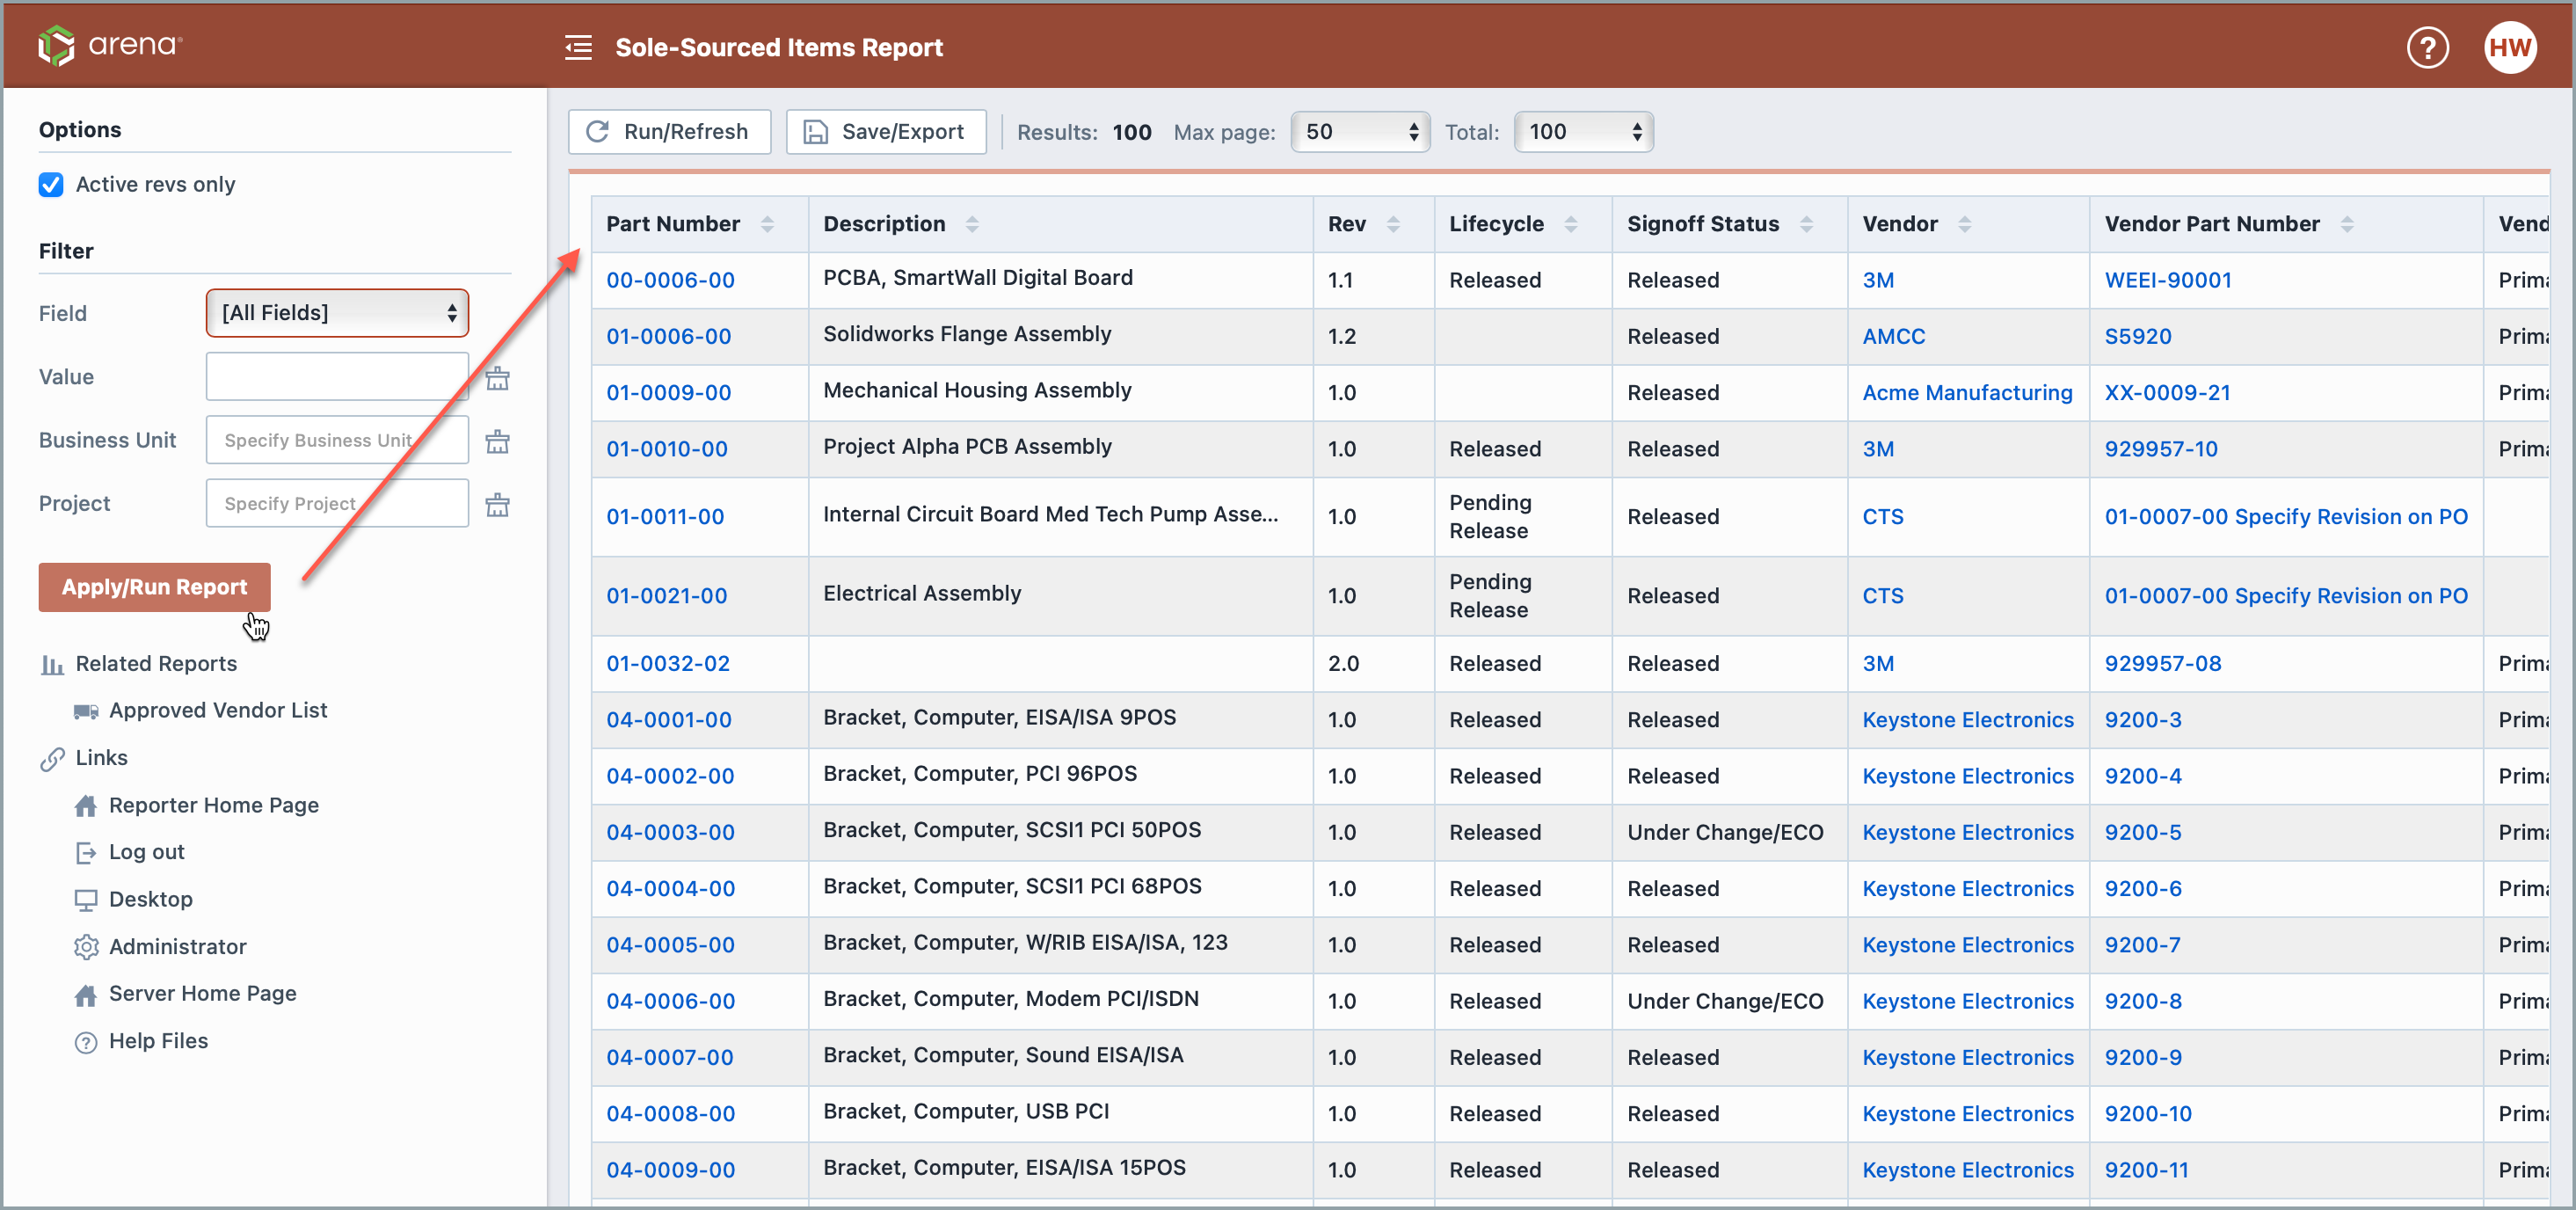Screen dimensions: 2576x1210
Task: Click the Save/Export button
Action: click(886, 132)
